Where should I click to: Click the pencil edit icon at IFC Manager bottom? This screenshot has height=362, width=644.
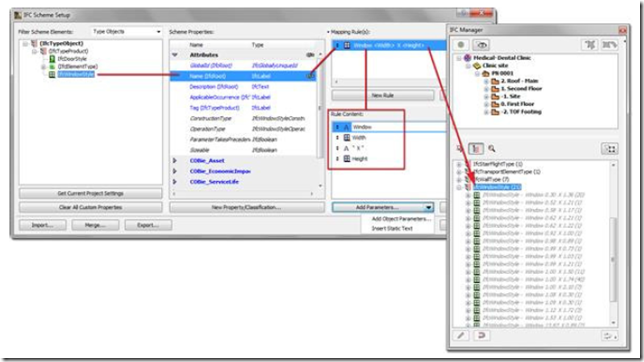[x=461, y=336]
